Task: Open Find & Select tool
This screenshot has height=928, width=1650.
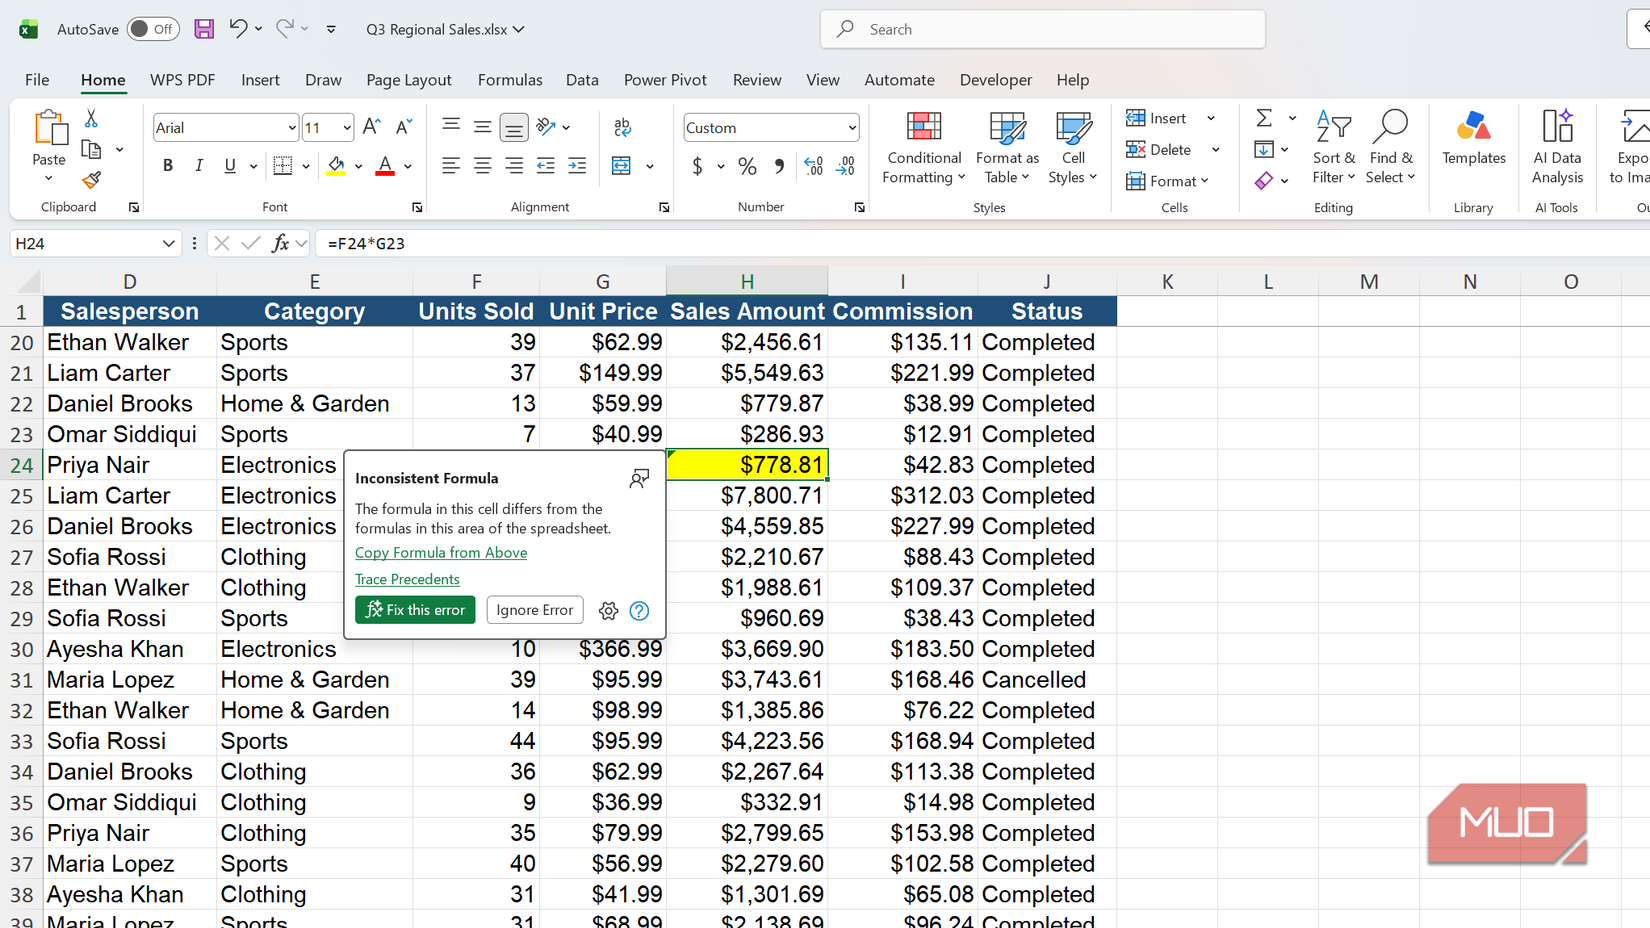Action: click(x=1391, y=148)
